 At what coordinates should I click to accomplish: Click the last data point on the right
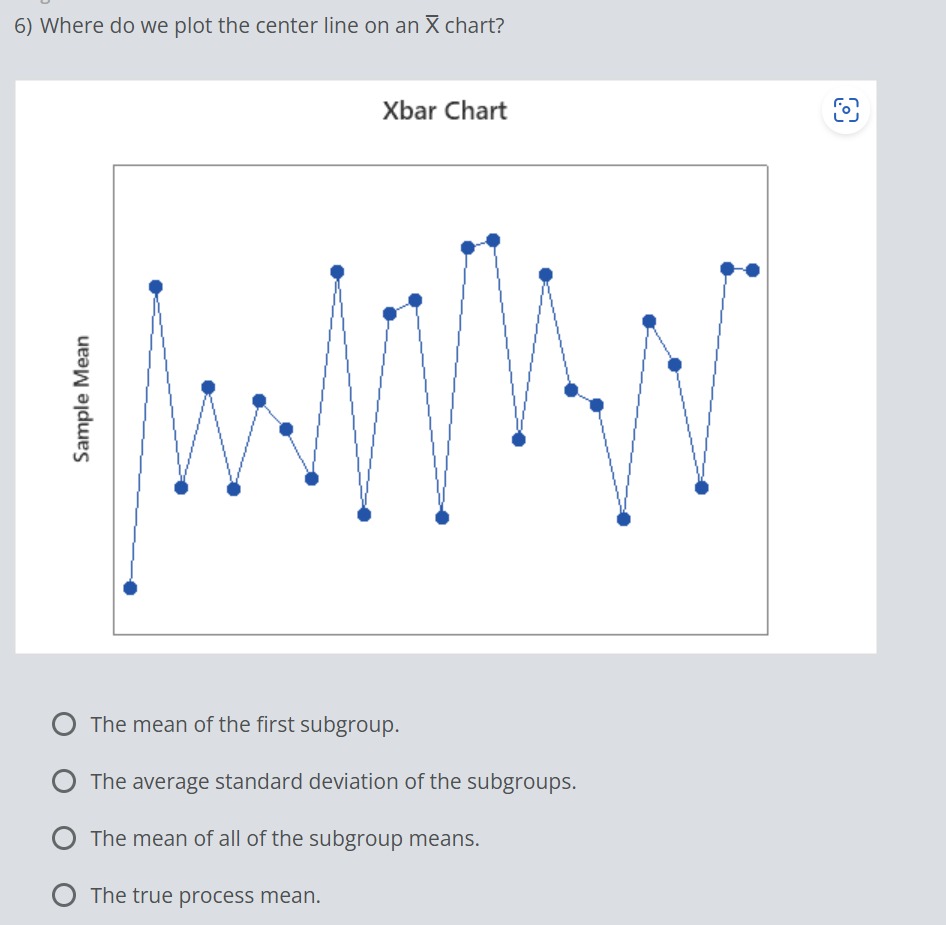(x=752, y=269)
